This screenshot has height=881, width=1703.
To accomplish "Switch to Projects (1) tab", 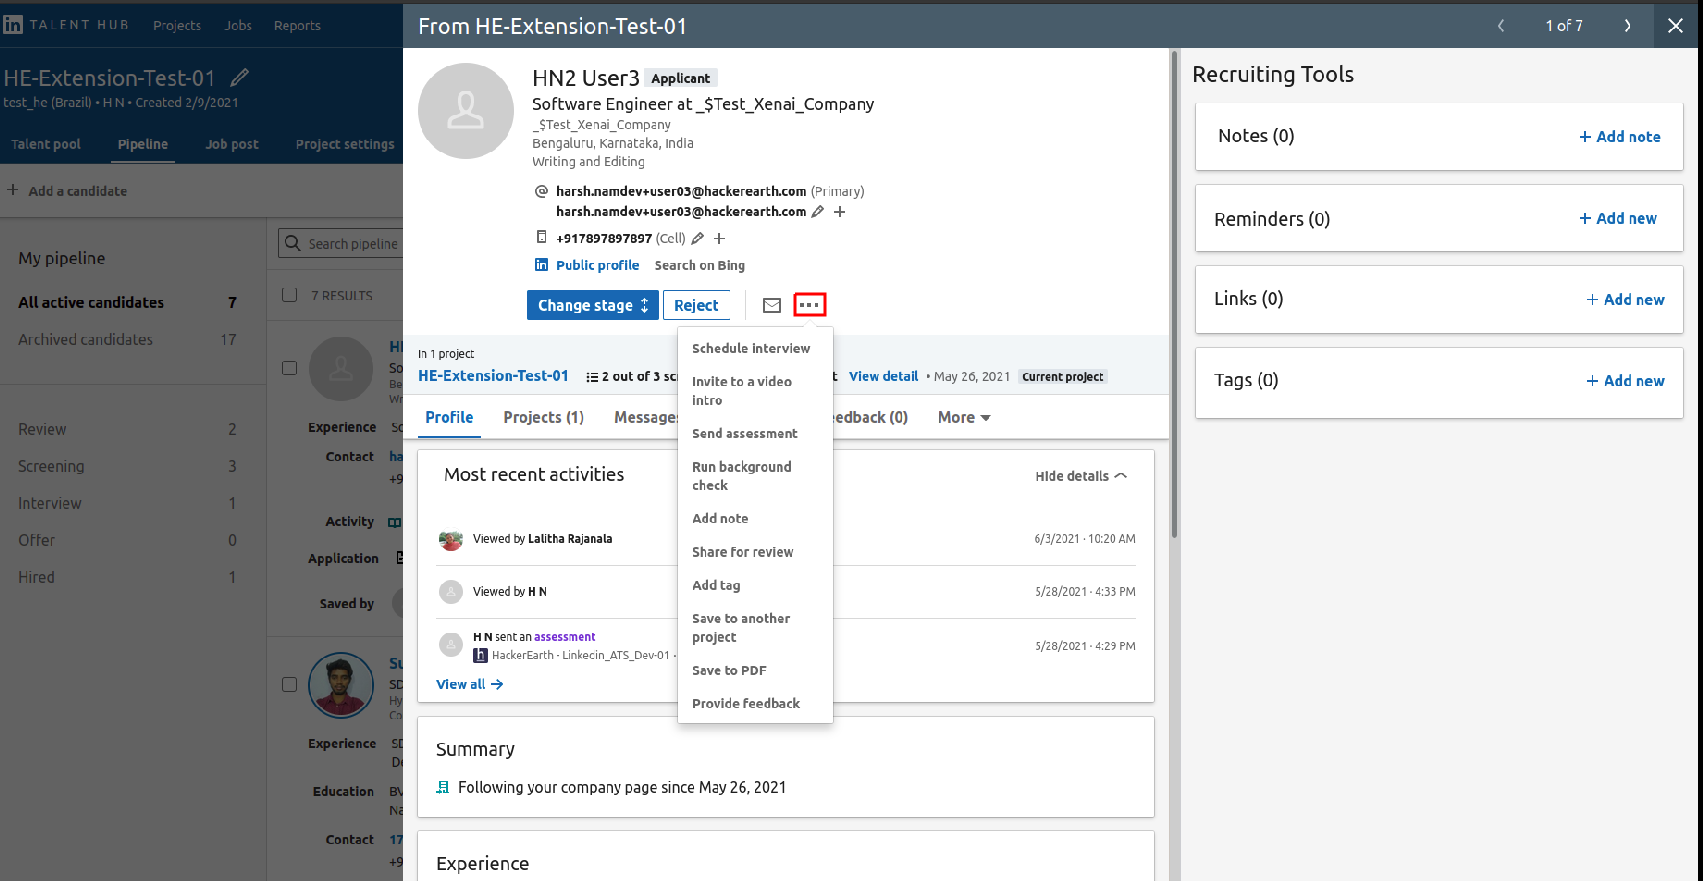I will pos(543,417).
